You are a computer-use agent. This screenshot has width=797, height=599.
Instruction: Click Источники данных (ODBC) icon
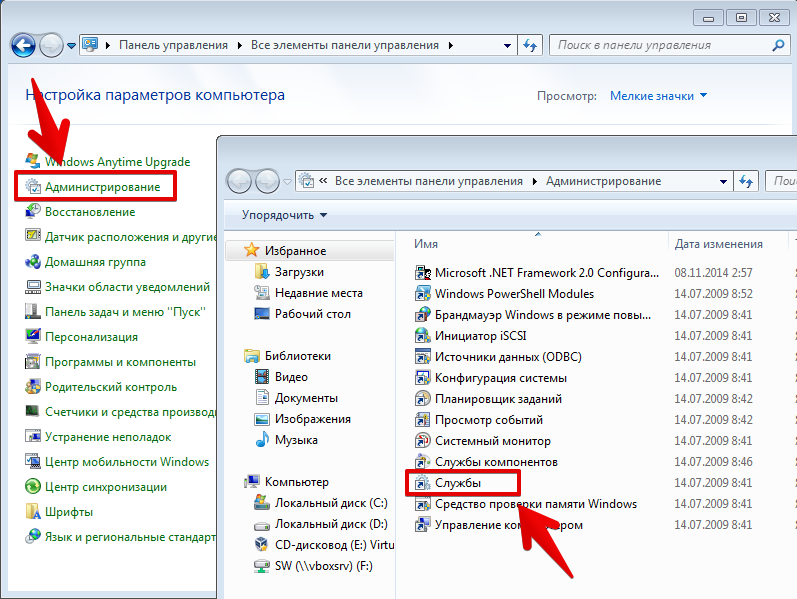pos(423,356)
